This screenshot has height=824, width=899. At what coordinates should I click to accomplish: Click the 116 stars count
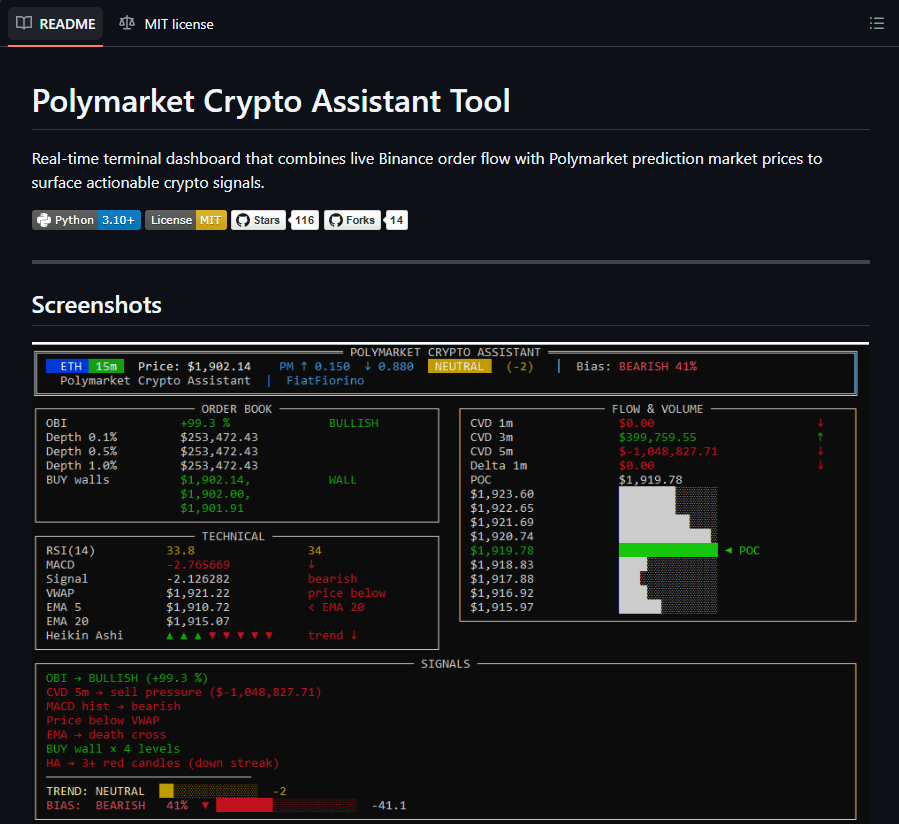click(304, 220)
